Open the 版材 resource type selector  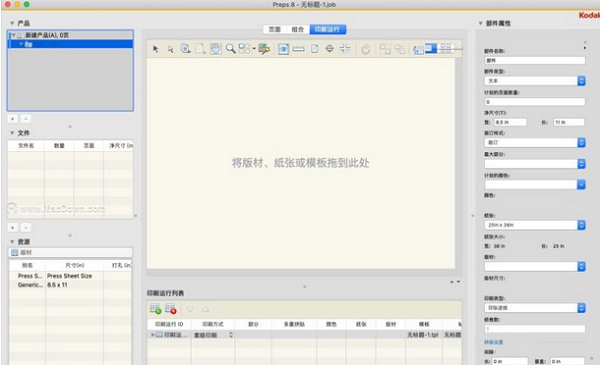[70, 253]
